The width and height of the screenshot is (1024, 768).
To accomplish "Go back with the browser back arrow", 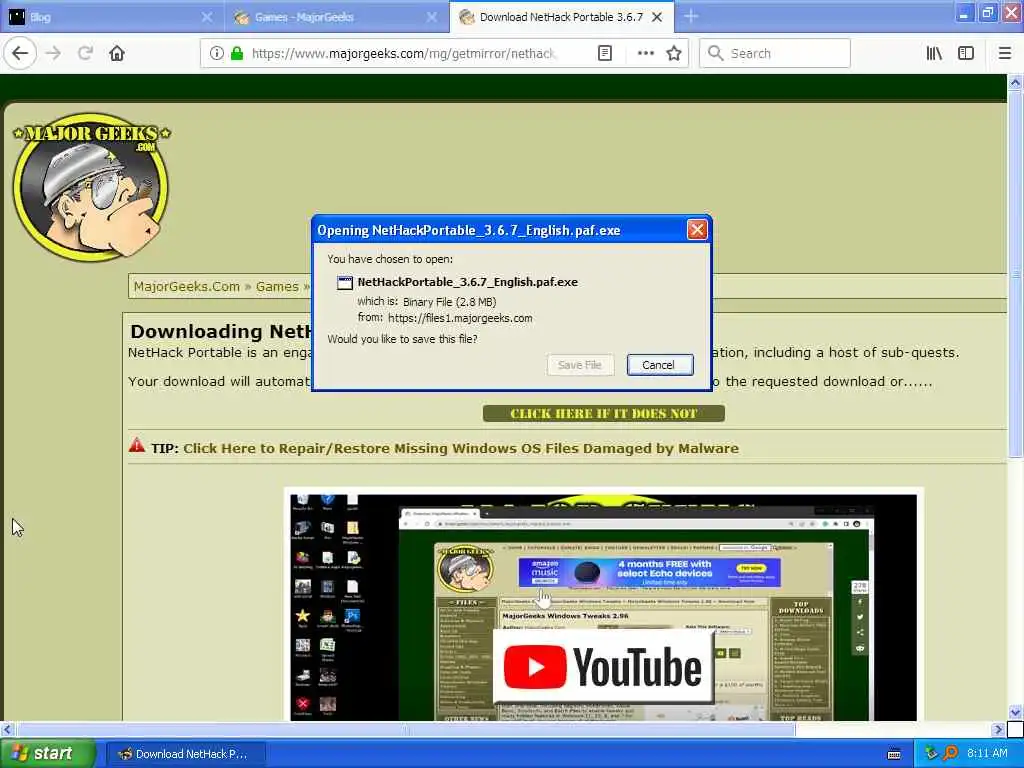I will click(20, 54).
